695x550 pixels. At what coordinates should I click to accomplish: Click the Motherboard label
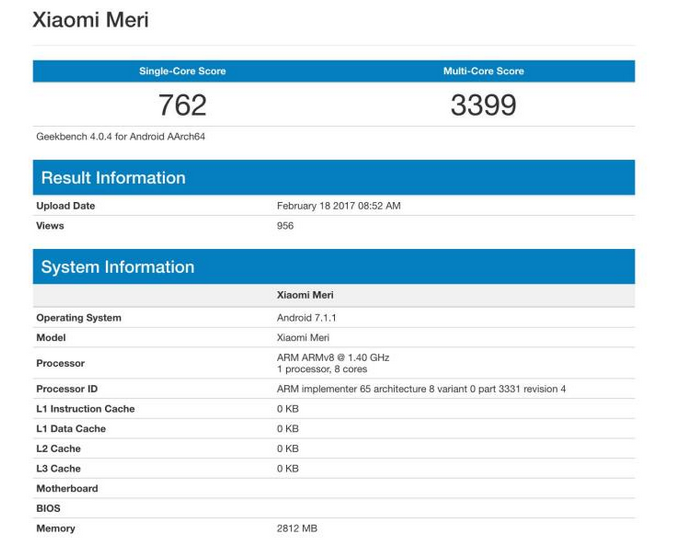pyautogui.click(x=67, y=488)
